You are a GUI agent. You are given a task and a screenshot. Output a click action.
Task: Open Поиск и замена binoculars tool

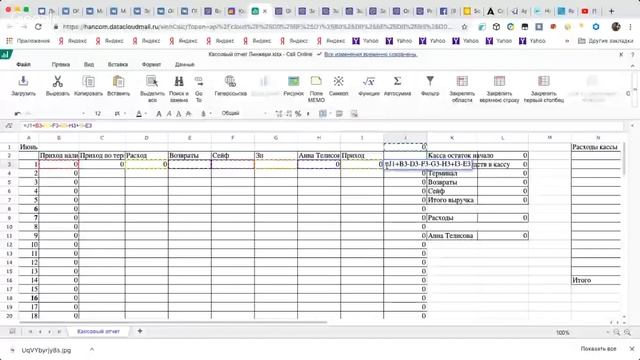(179, 81)
